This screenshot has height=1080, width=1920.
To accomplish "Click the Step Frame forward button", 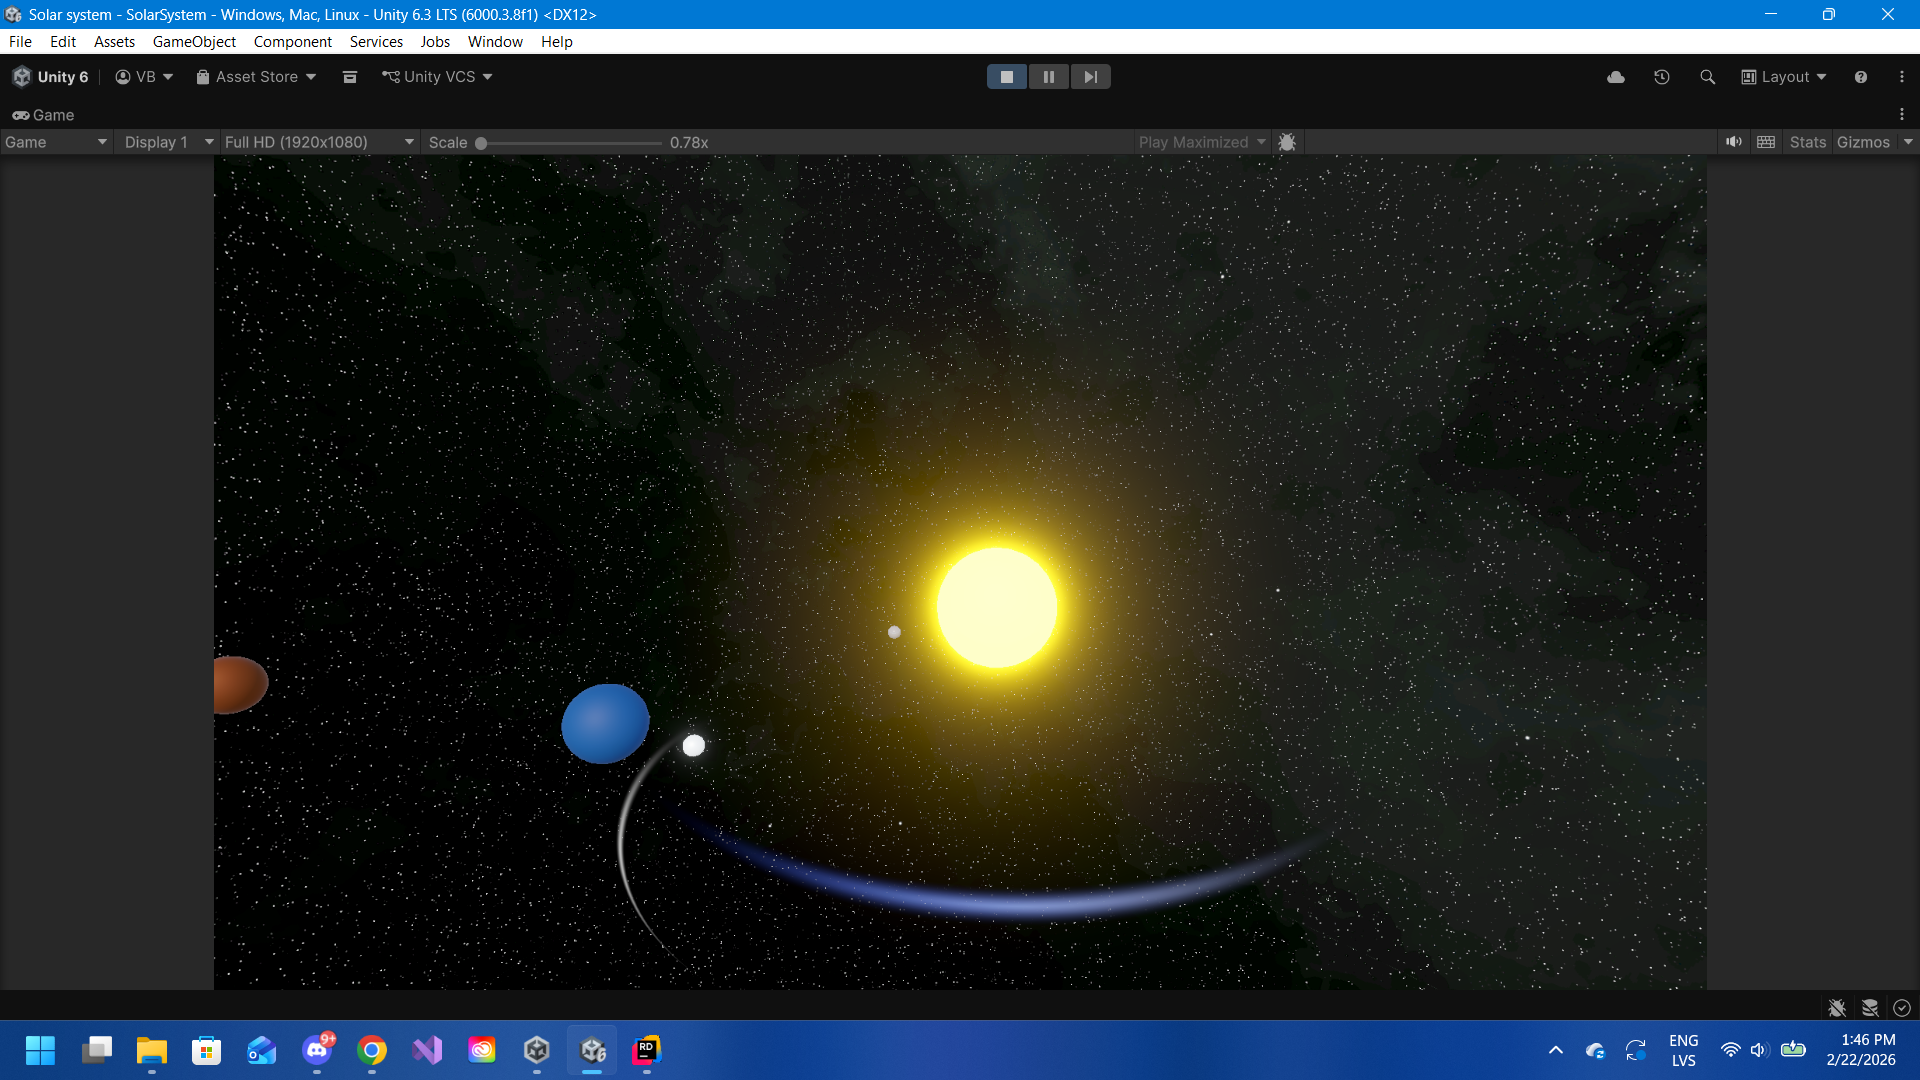I will coord(1090,77).
